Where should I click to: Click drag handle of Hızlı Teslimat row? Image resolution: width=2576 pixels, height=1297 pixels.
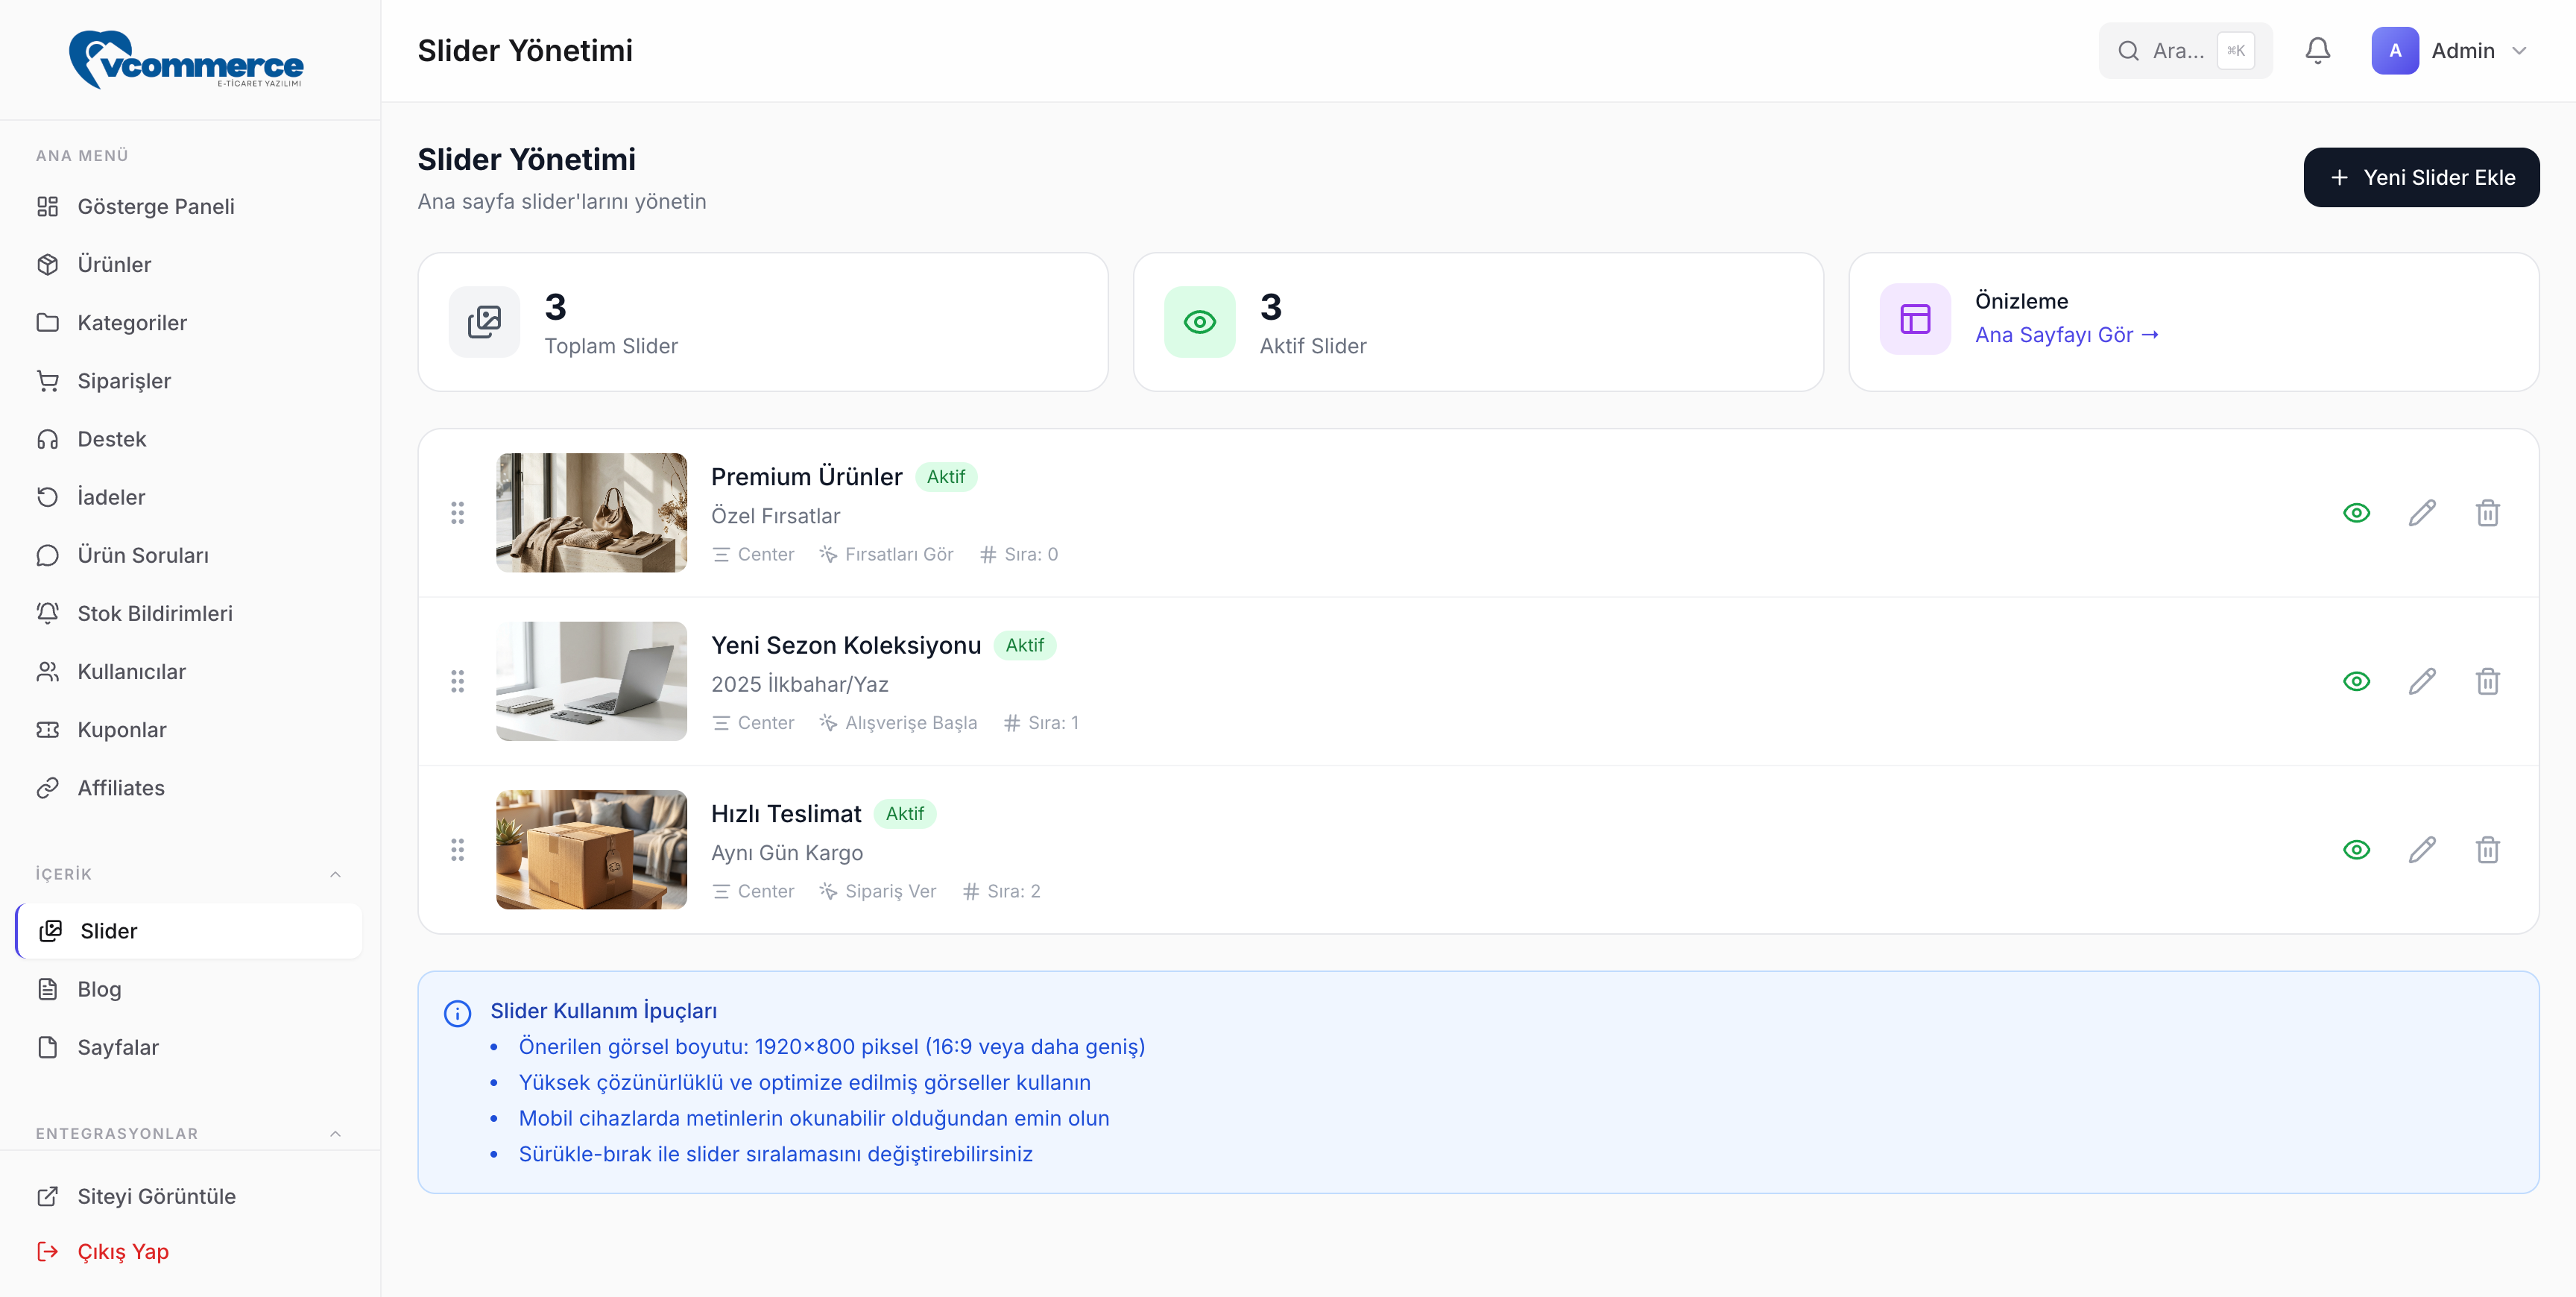tap(457, 850)
